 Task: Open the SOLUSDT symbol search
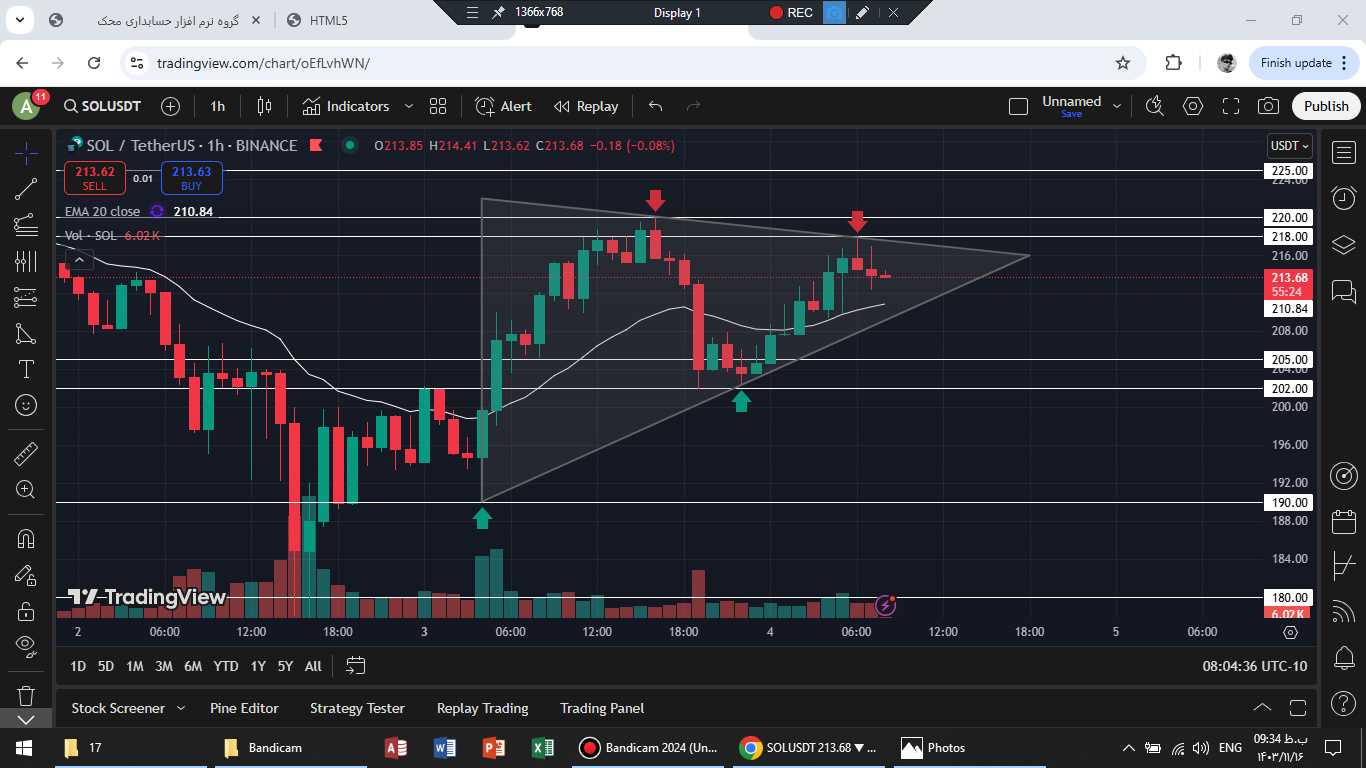pos(102,106)
